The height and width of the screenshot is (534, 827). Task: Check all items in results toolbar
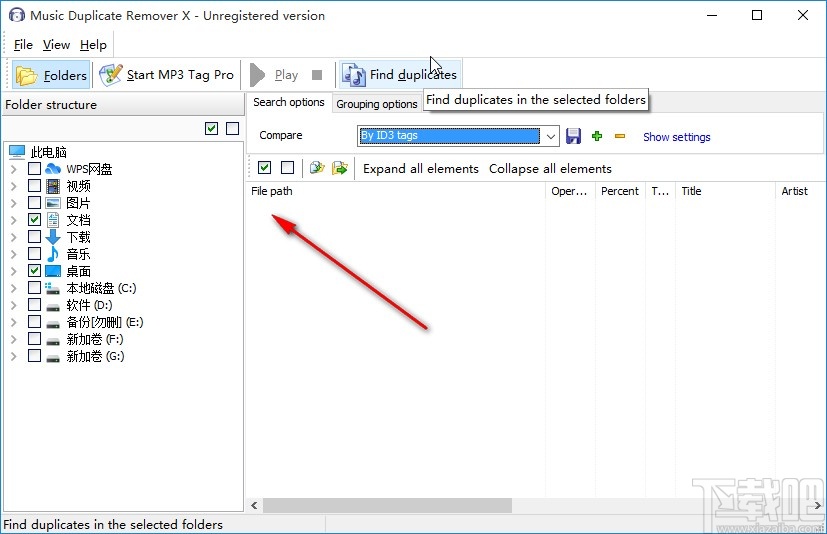tap(265, 168)
